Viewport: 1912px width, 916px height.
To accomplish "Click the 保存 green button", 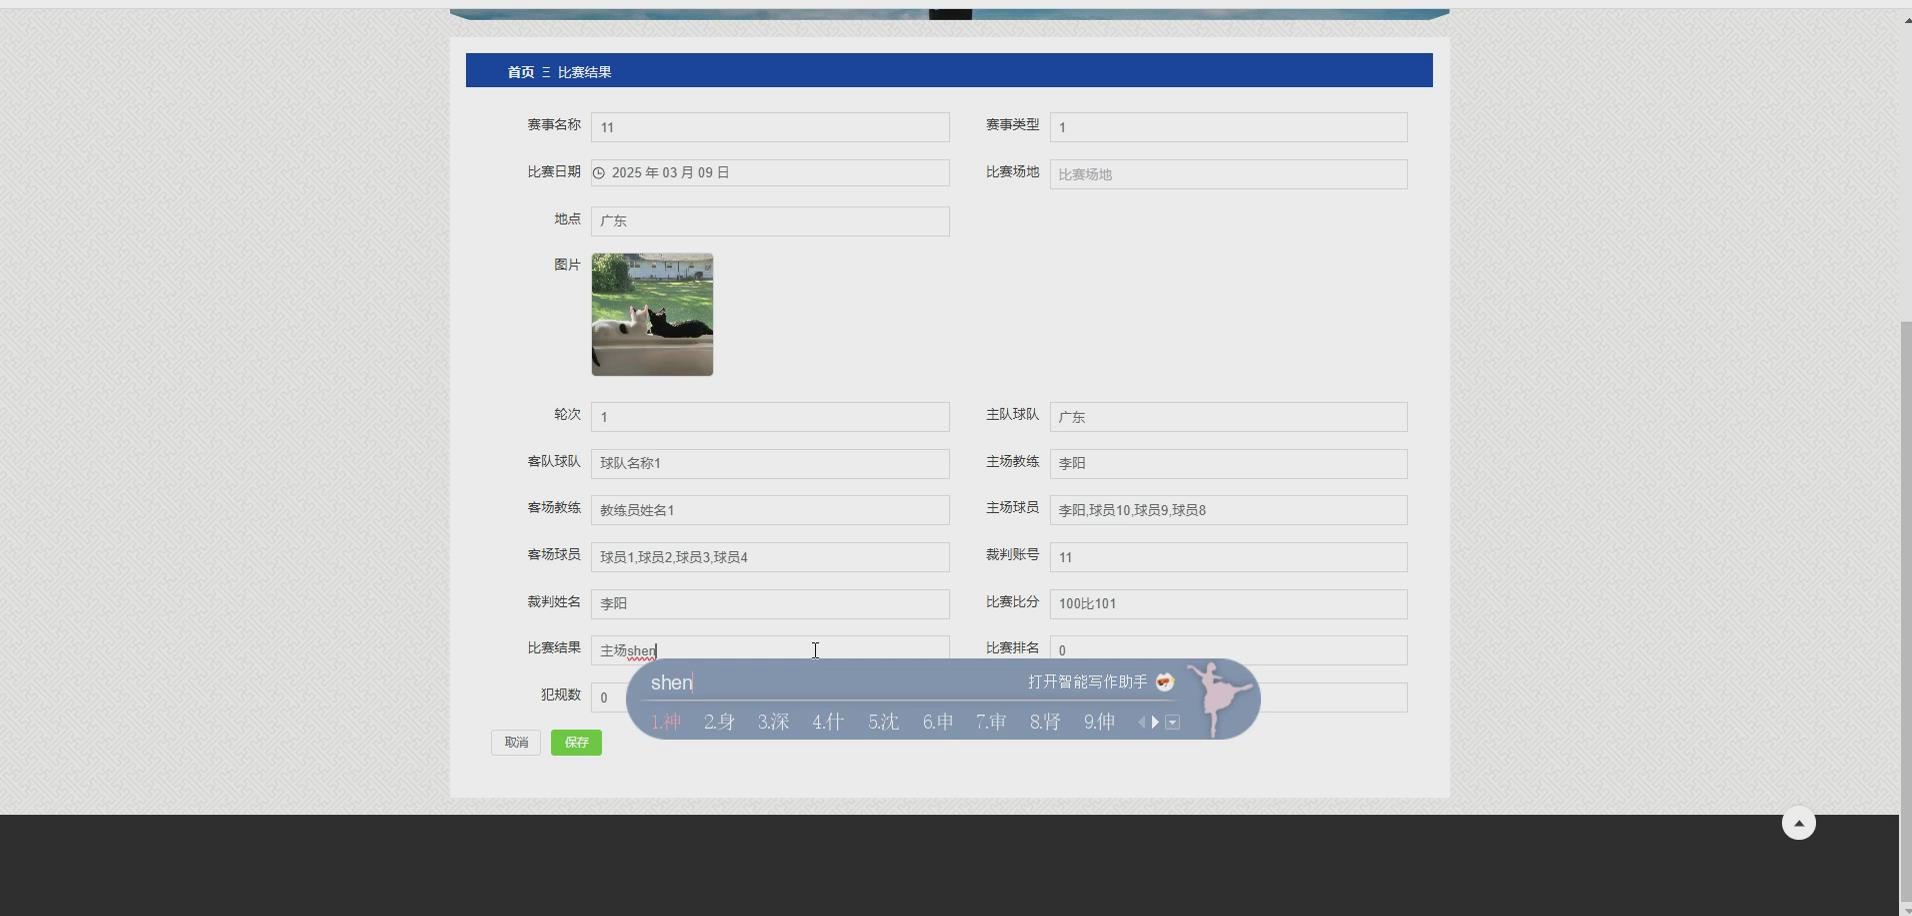I will click(x=576, y=742).
